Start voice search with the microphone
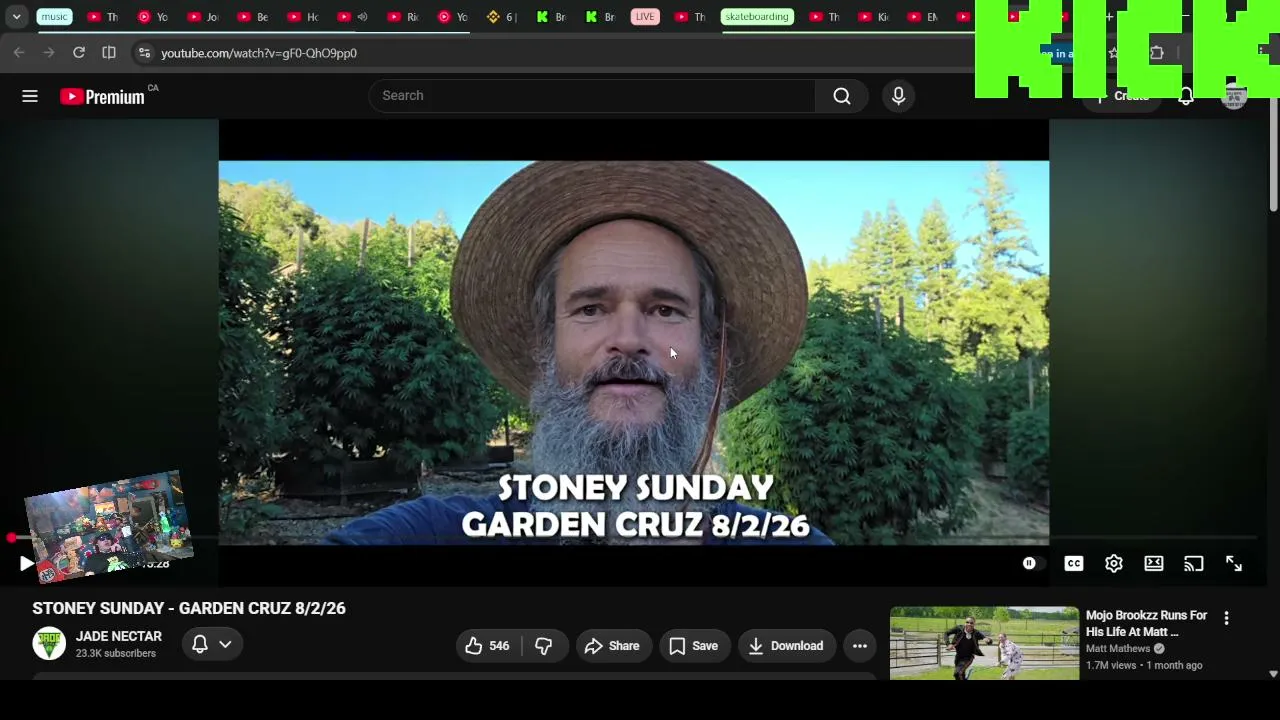This screenshot has width=1280, height=720. coord(898,96)
